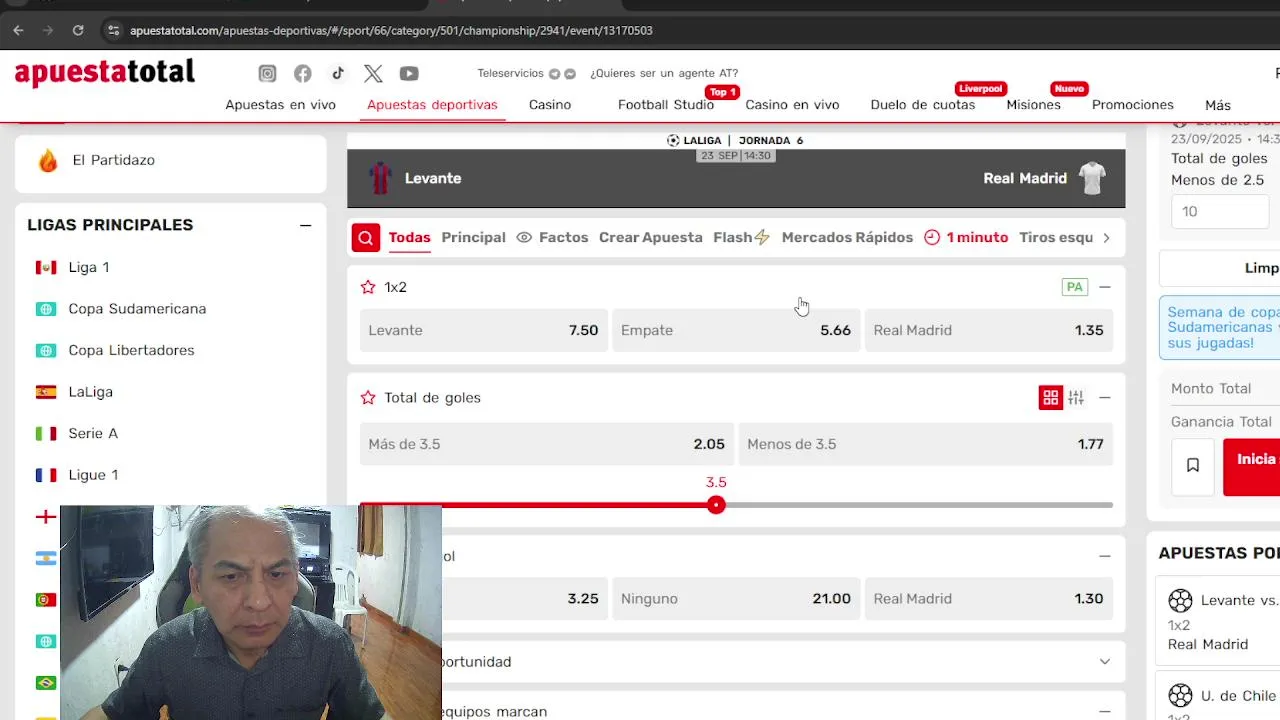Click the red search icon in market tabs
The image size is (1280, 720).
(x=366, y=238)
